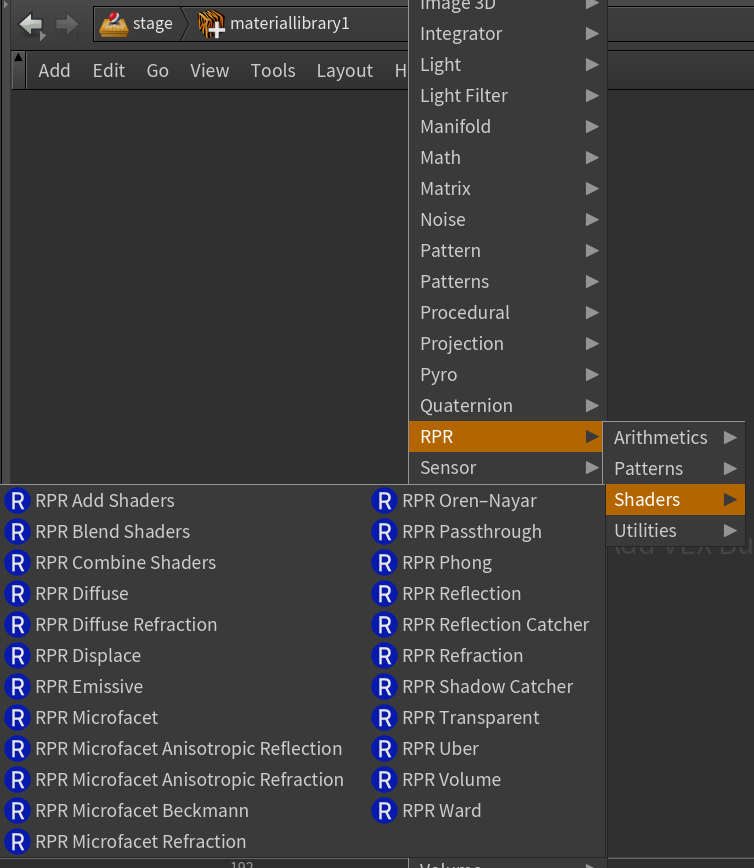Select the RPR Uber shader icon
Viewport: 754px width, 868px height.
point(385,748)
